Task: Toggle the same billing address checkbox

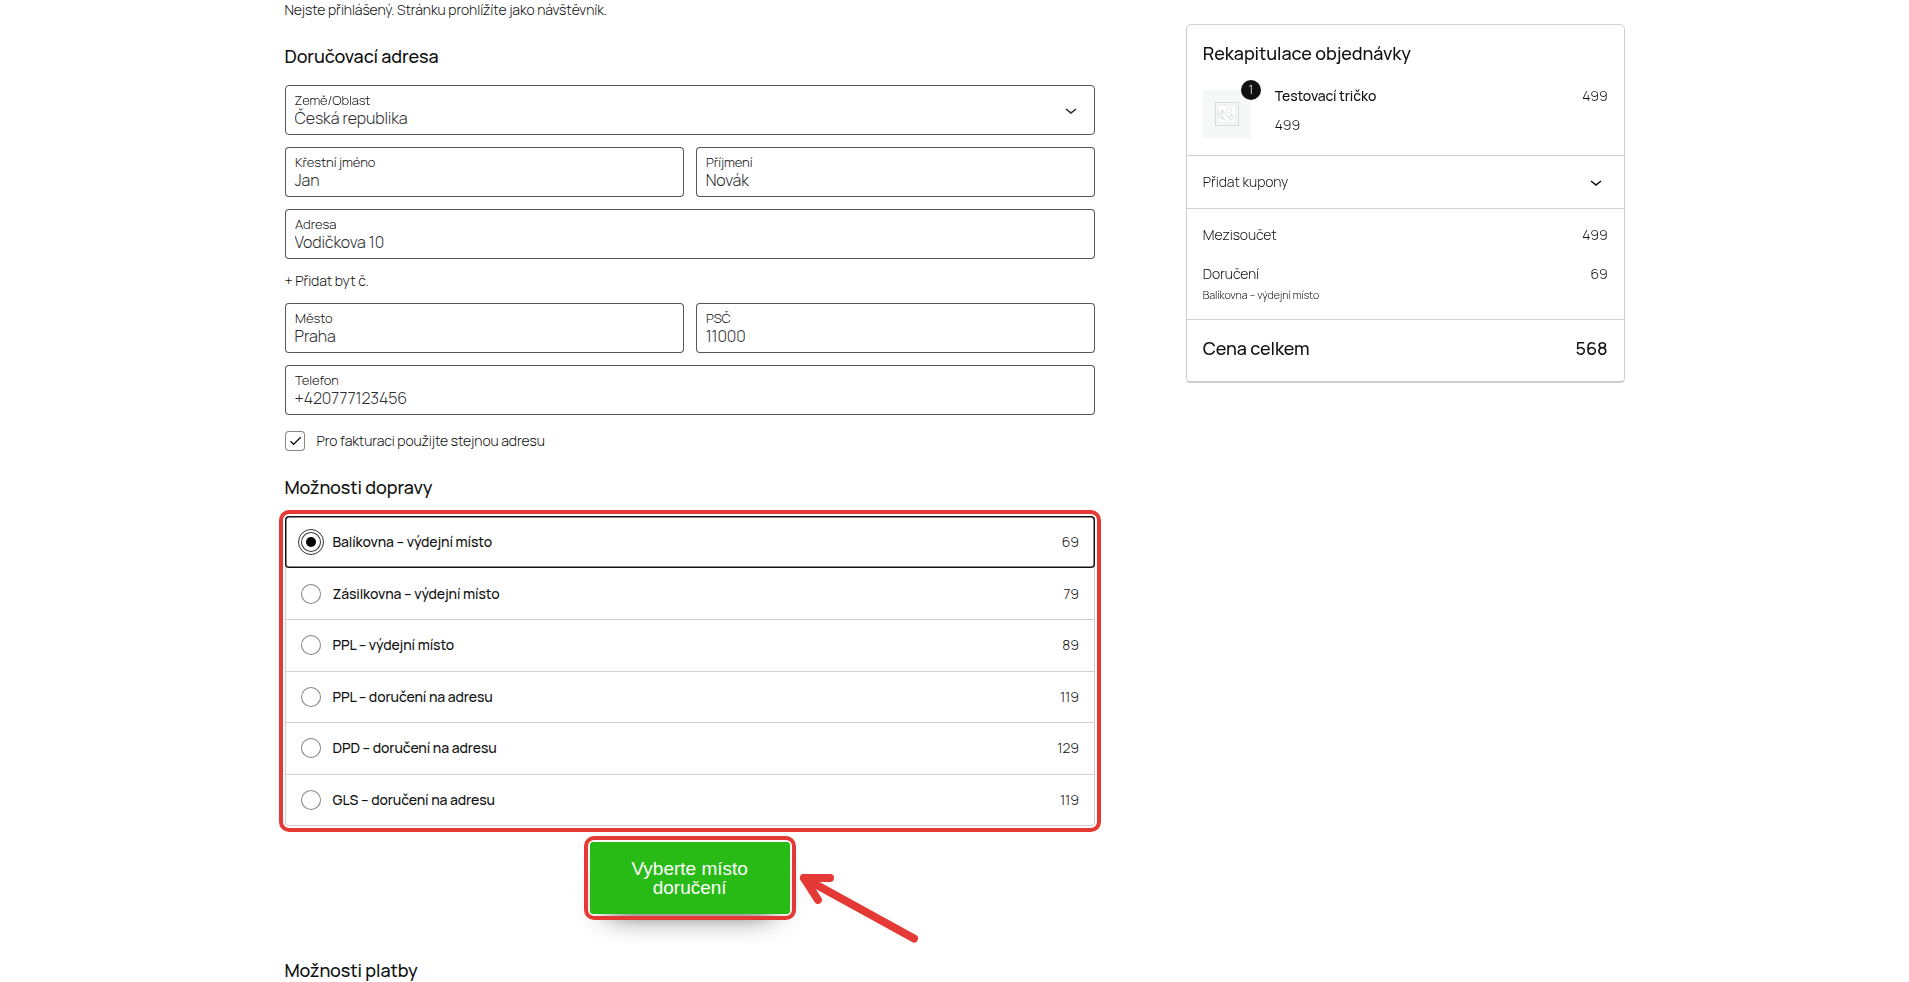Action: 295,441
